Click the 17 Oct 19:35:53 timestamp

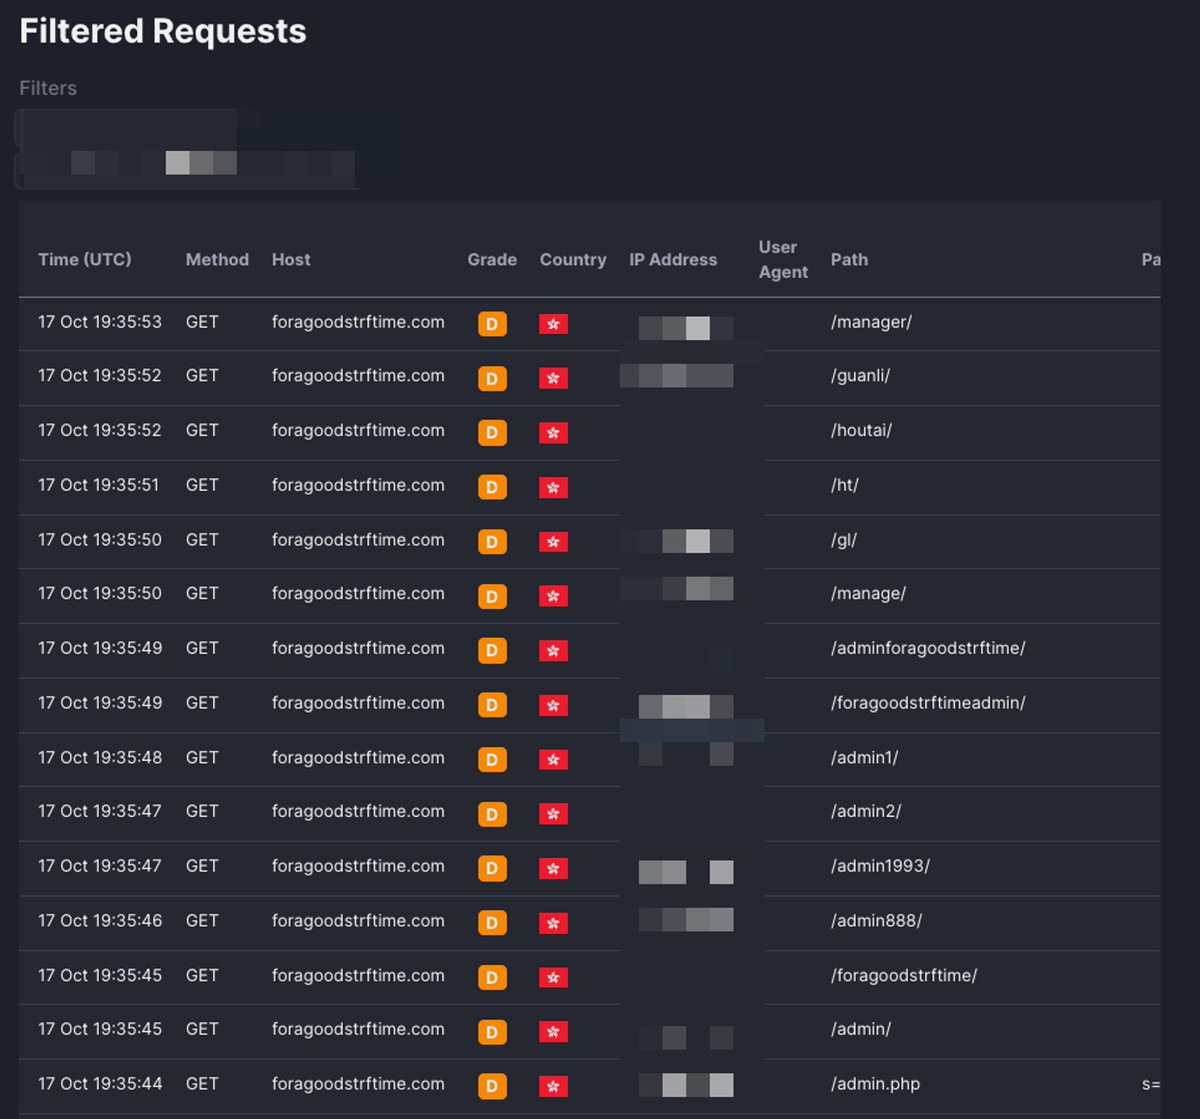(x=100, y=322)
